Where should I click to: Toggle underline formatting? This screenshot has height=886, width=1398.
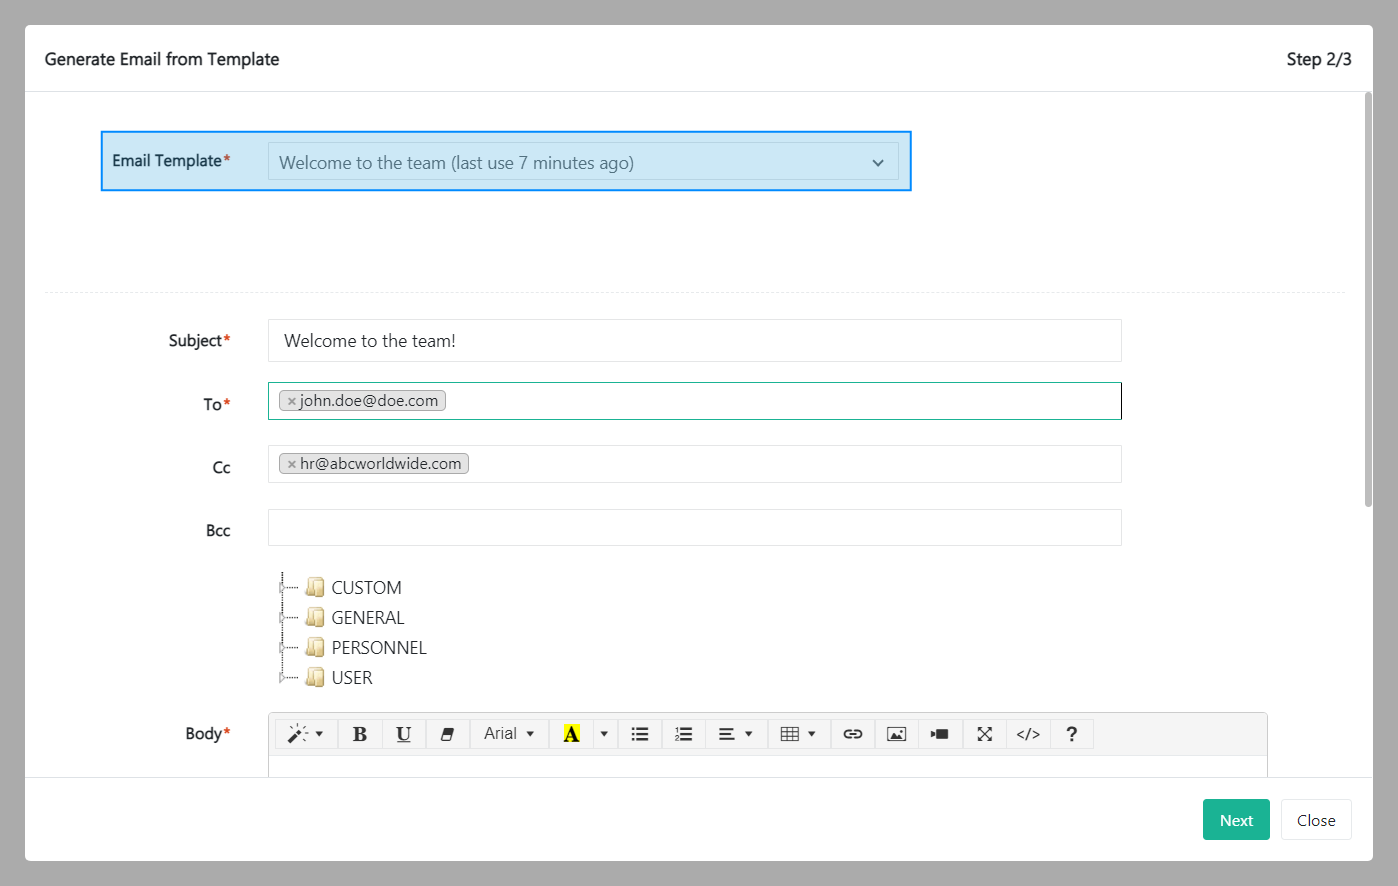(404, 734)
